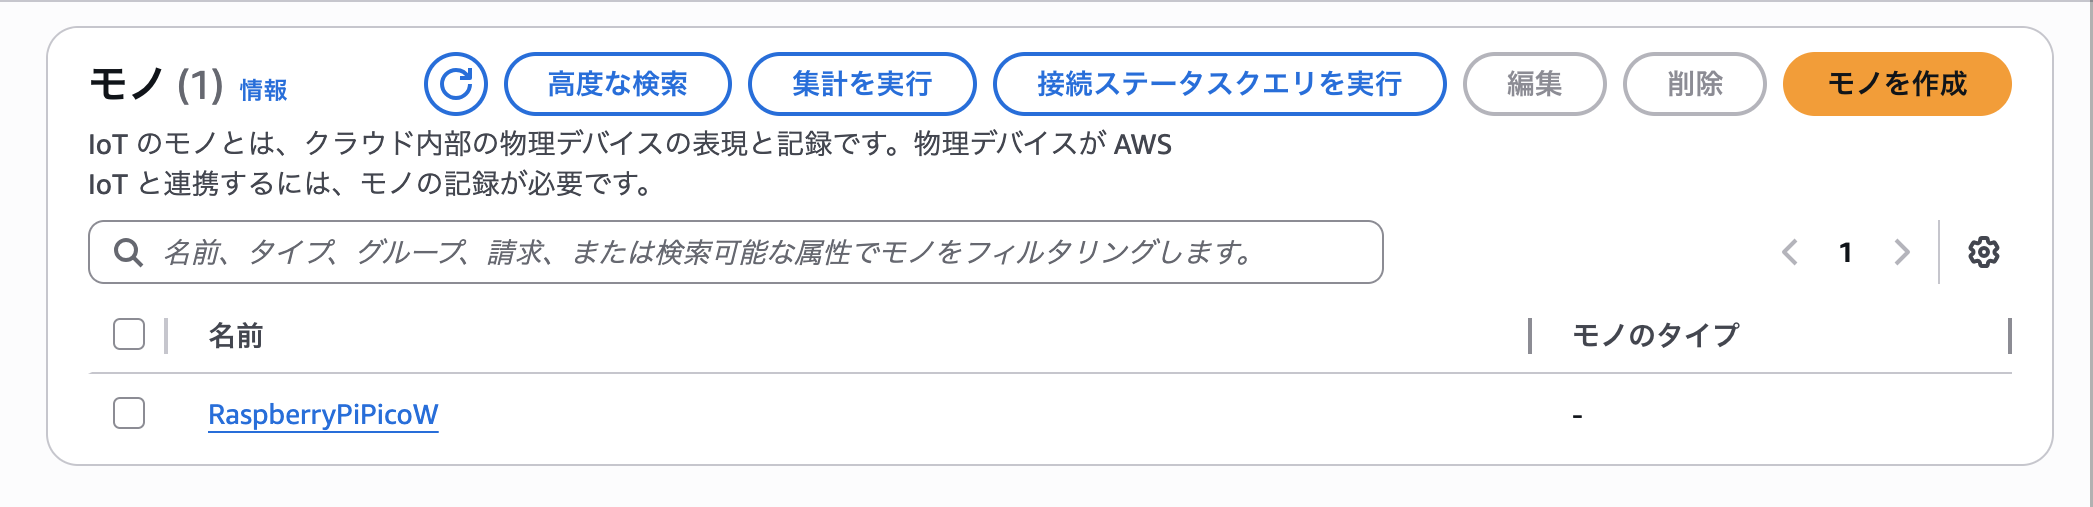Viewport: 2093px width, 507px height.
Task: Click the 名前 column header
Action: (236, 335)
